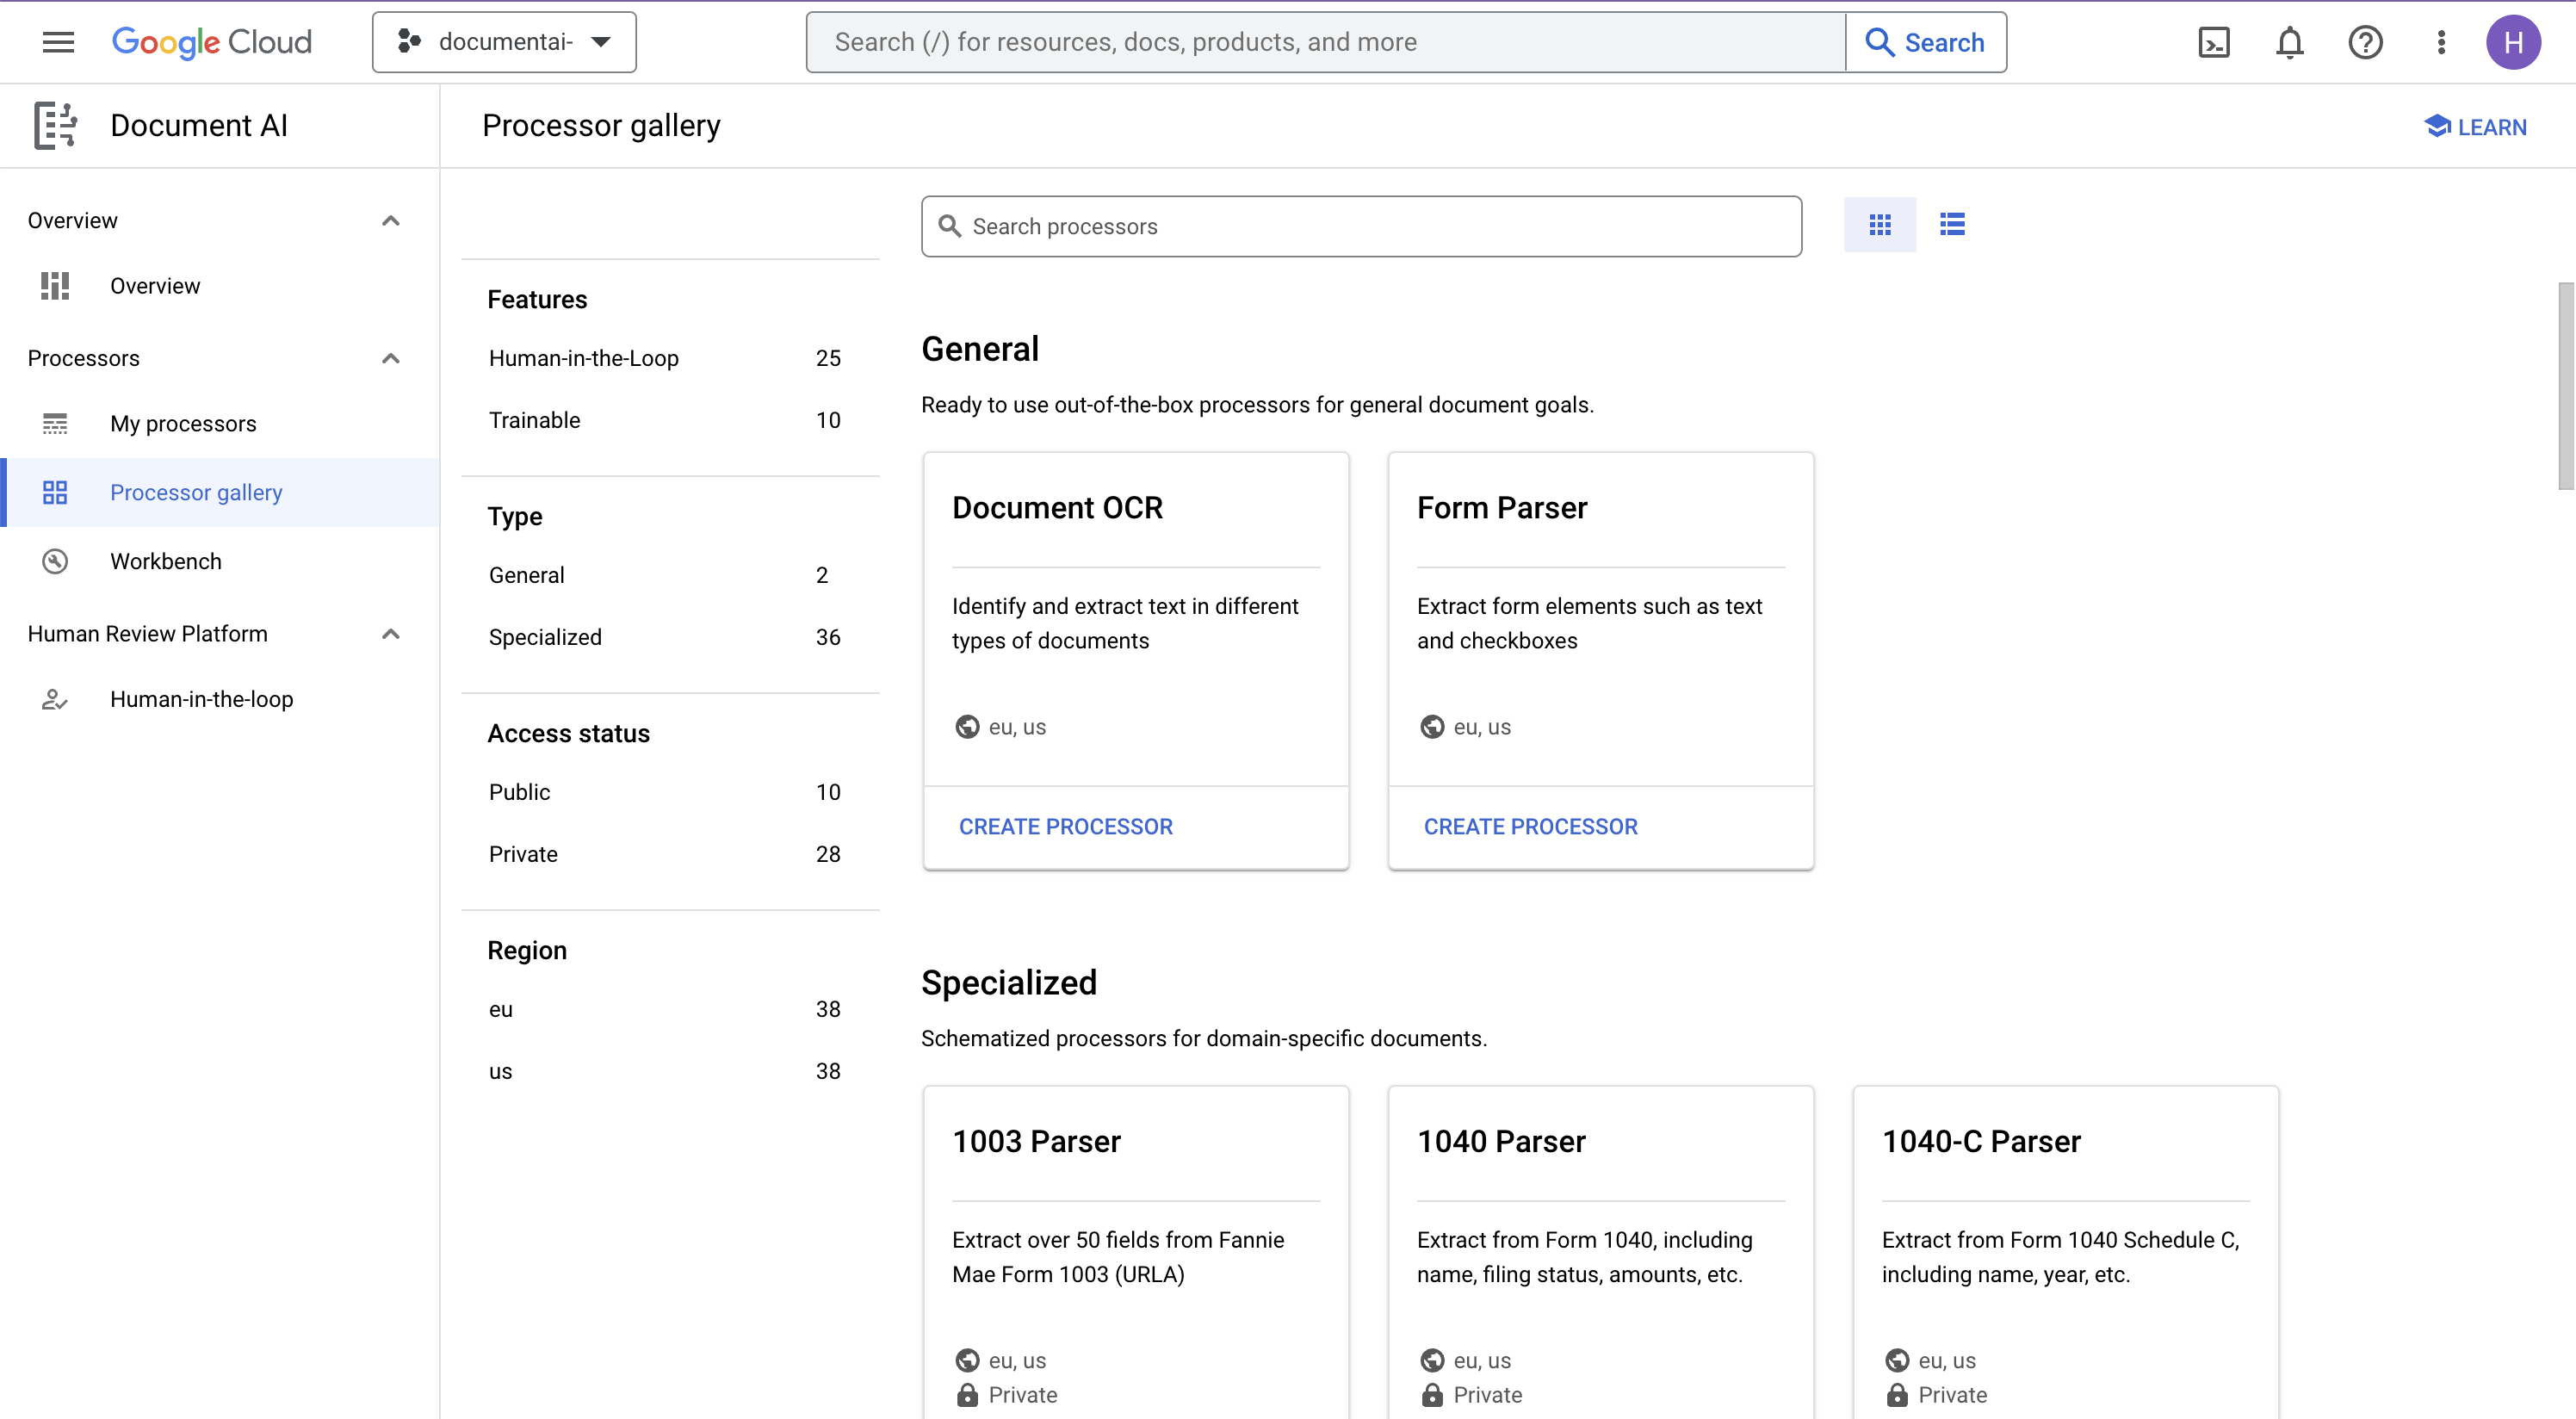2576x1419 pixels.
Task: Click the Google Cloud notifications bell icon
Action: [x=2288, y=42]
